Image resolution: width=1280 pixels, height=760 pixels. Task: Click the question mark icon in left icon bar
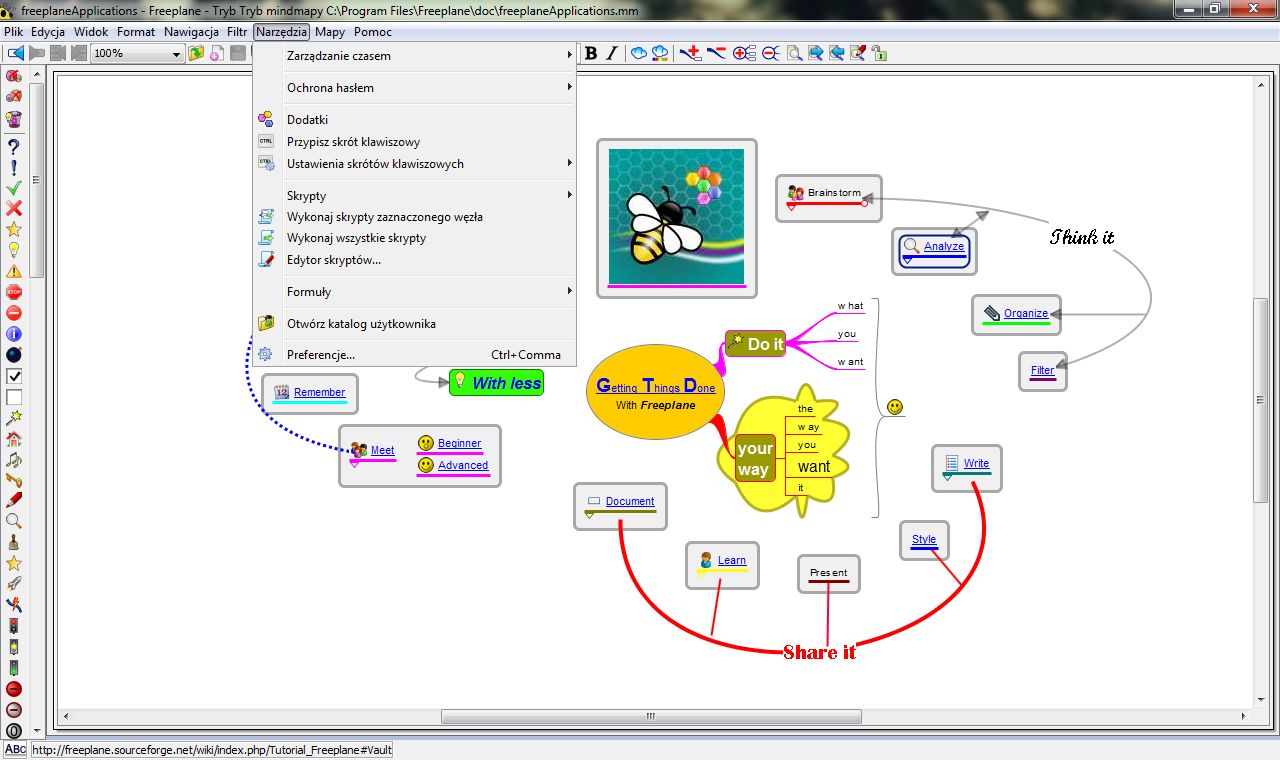[x=14, y=146]
